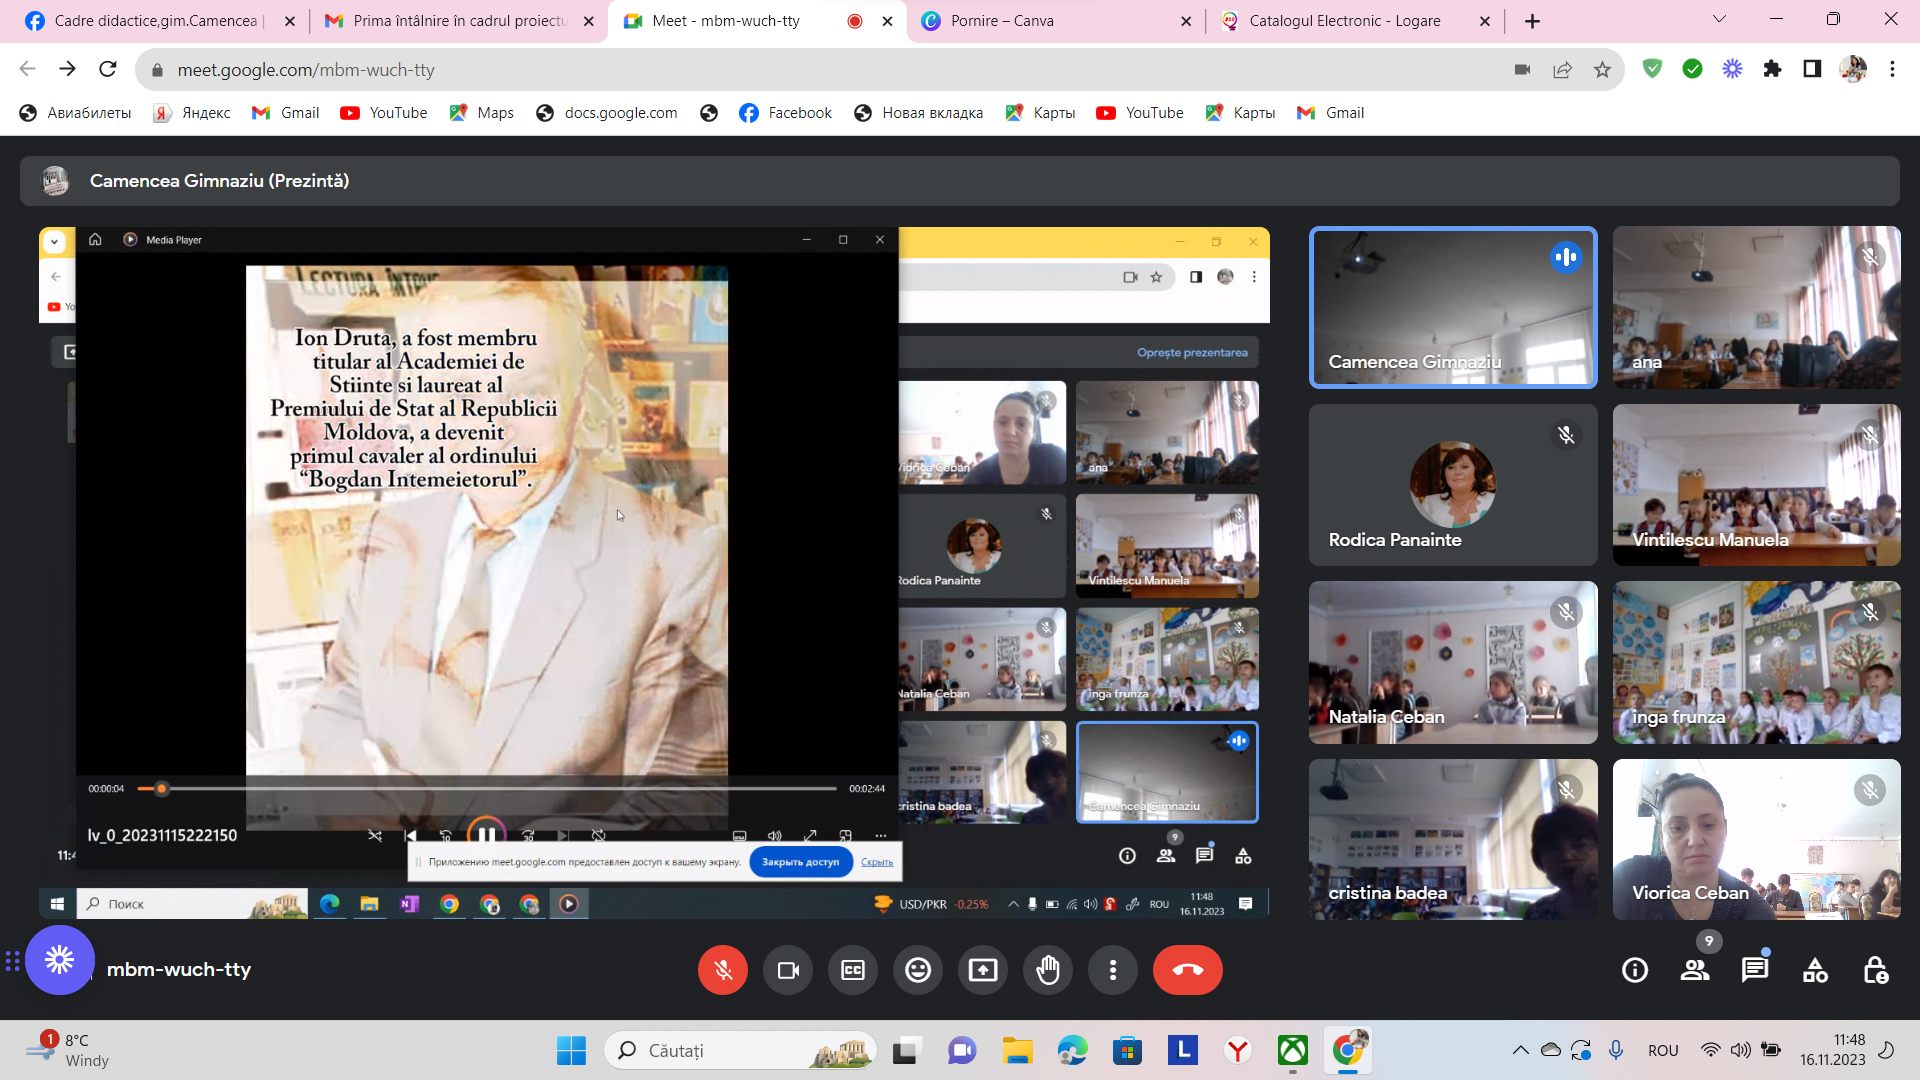Image resolution: width=1920 pixels, height=1080 pixels.
Task: Turn on captions with CC button
Action: pos(853,970)
